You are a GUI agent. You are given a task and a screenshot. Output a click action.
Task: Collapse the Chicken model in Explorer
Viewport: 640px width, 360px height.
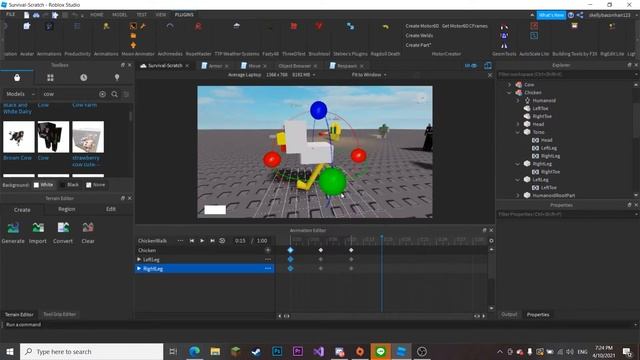[x=509, y=93]
